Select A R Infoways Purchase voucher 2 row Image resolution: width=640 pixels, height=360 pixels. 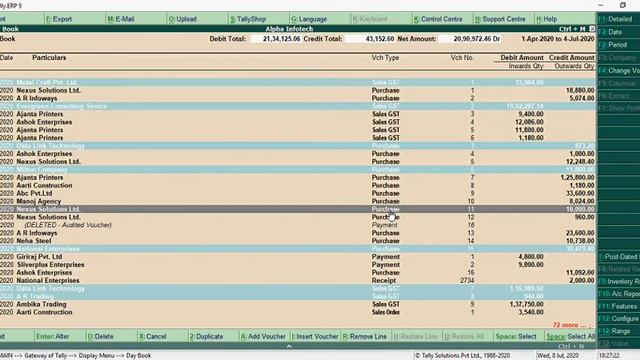(298, 98)
